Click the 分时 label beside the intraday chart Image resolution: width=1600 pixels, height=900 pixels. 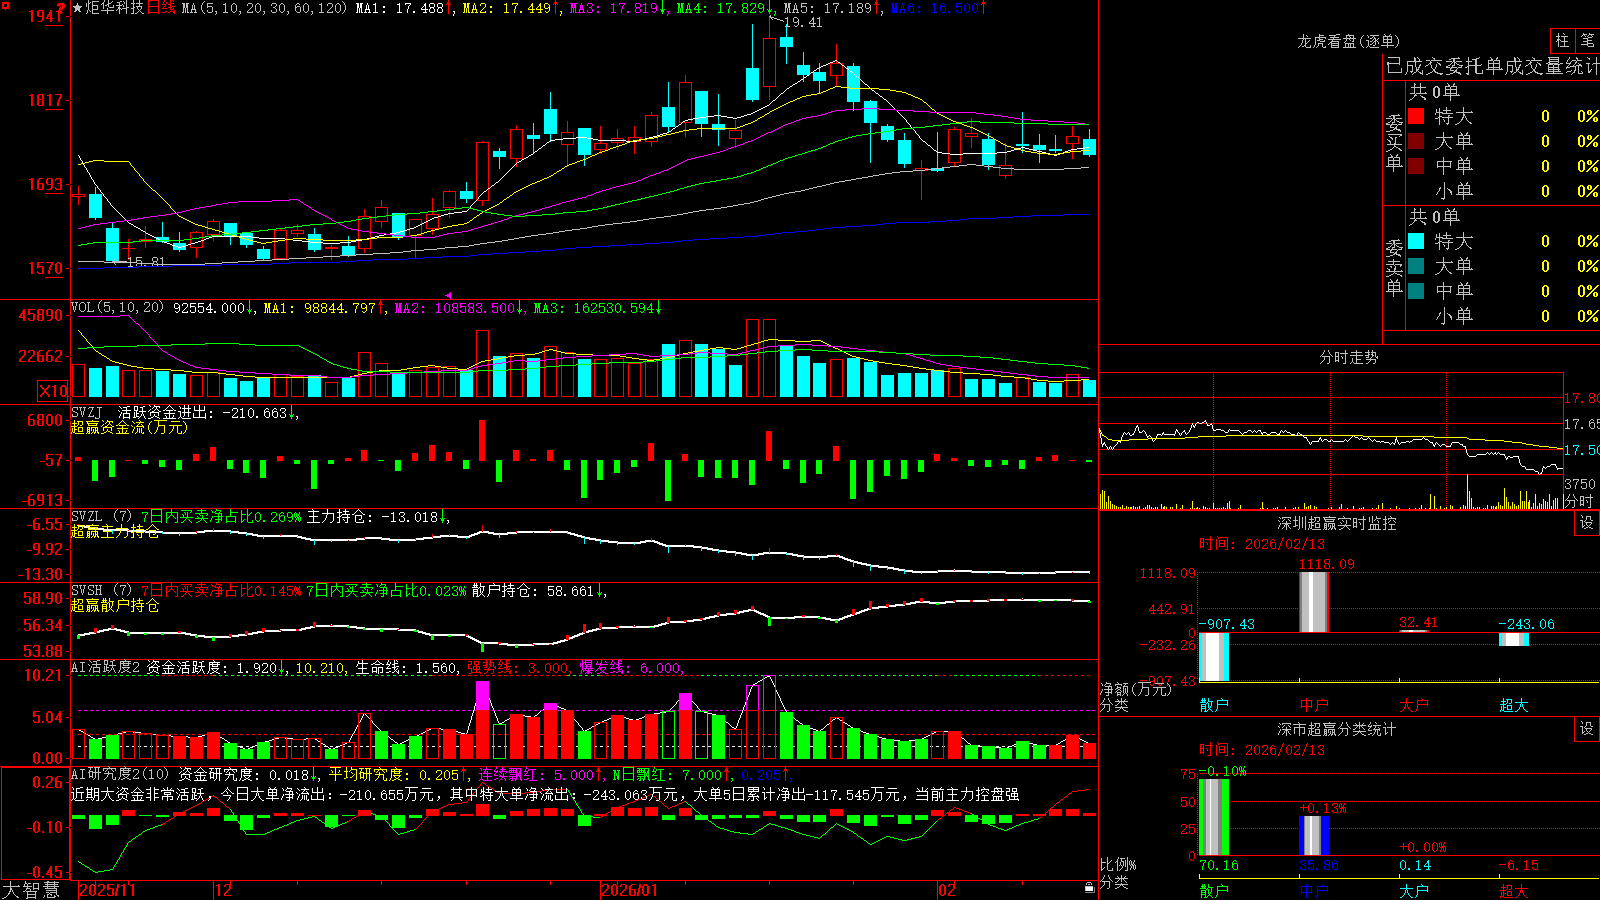(1579, 501)
